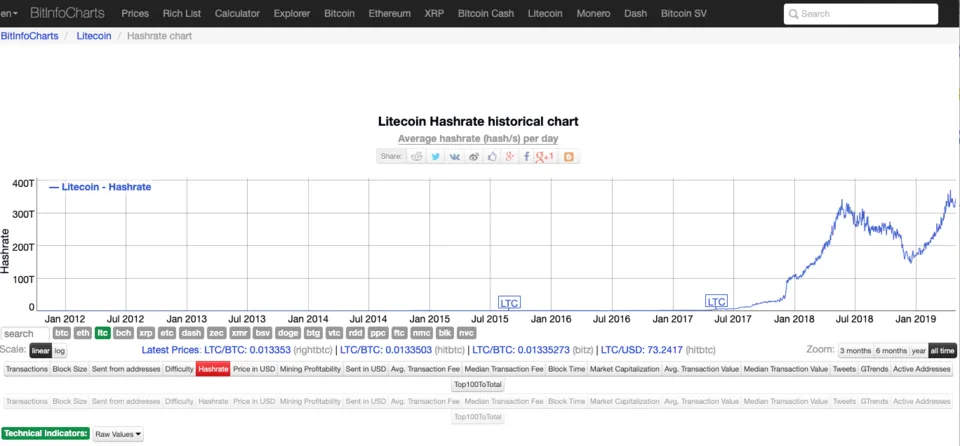Select the Difficulty metric tab in top row
The image size is (960, 446).
coord(179,369)
